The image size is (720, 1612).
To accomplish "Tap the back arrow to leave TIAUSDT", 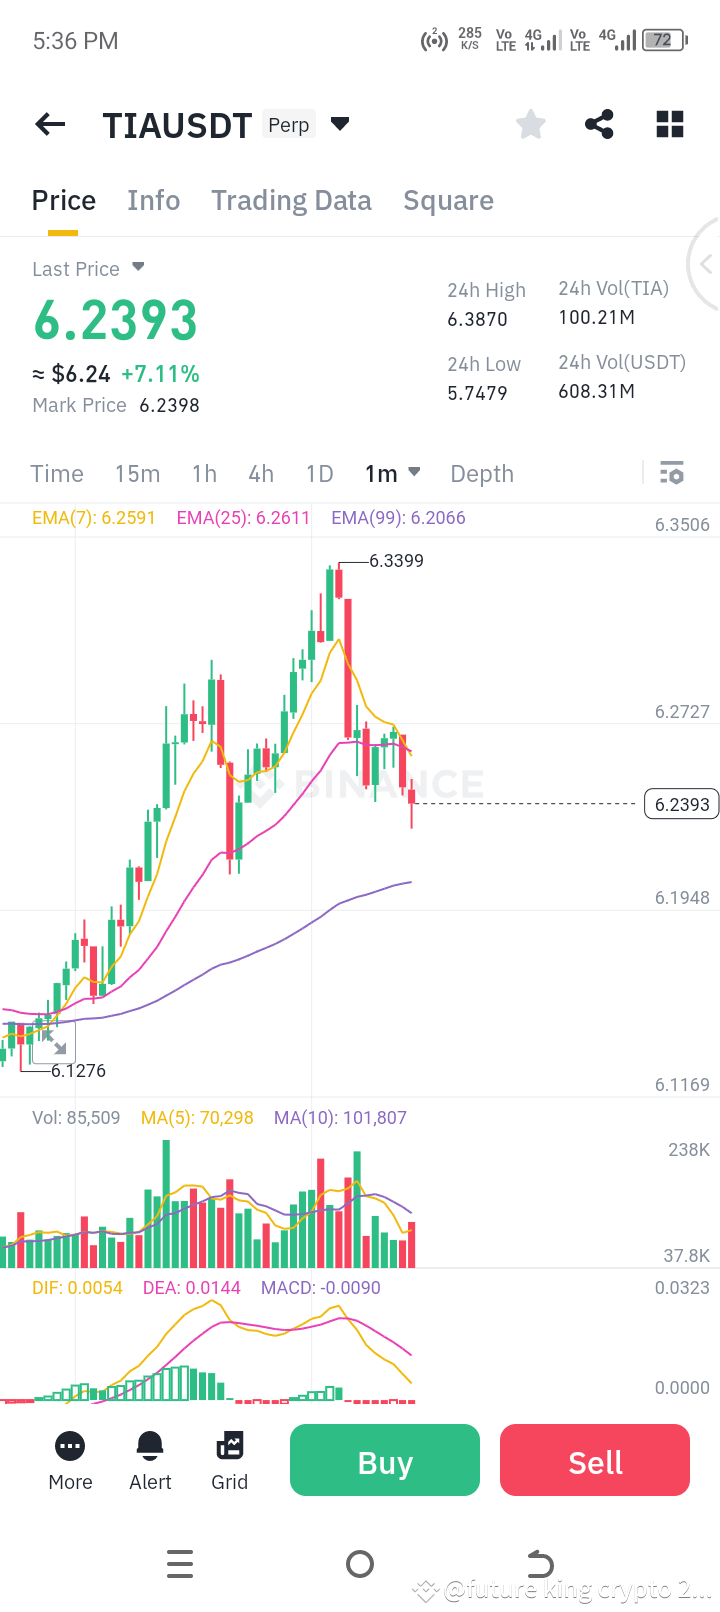I will [x=49, y=124].
